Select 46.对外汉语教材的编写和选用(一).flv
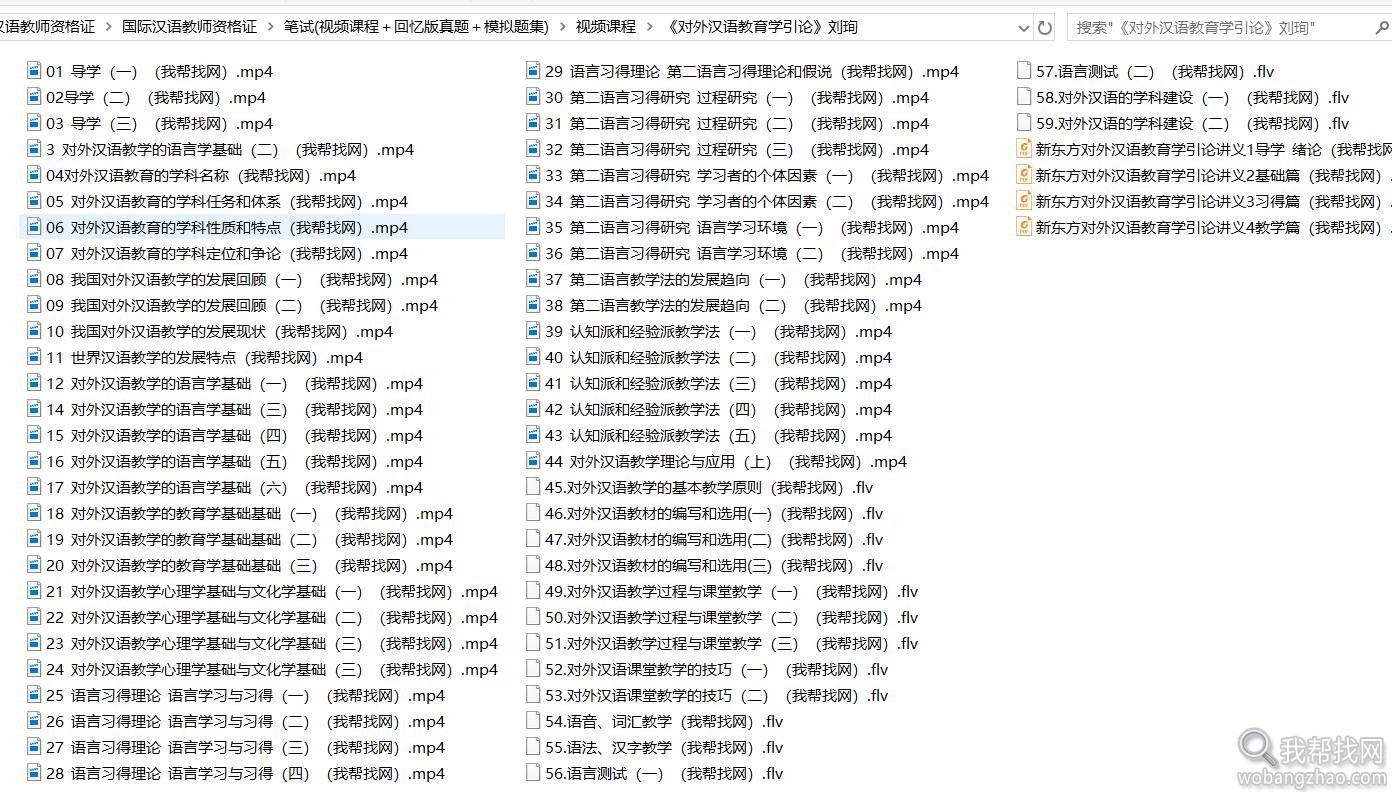This screenshot has height=797, width=1392. click(x=714, y=513)
